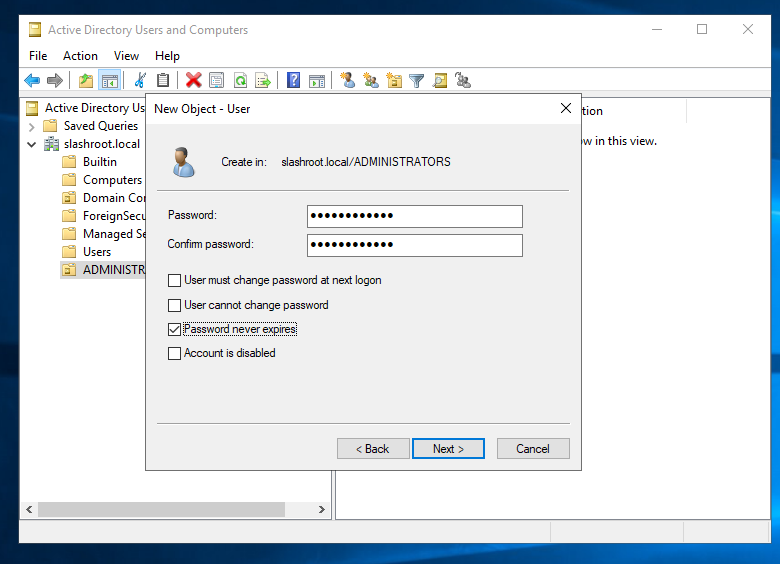
Task: Click the Filter funnel toolbar icon
Action: [x=417, y=81]
